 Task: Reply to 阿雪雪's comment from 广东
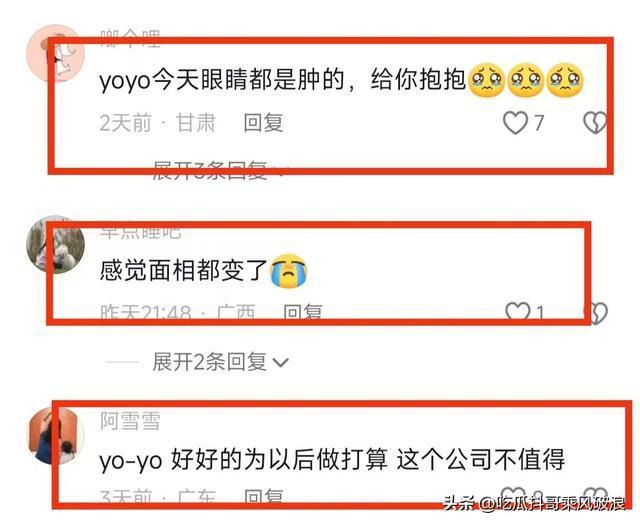[263, 496]
